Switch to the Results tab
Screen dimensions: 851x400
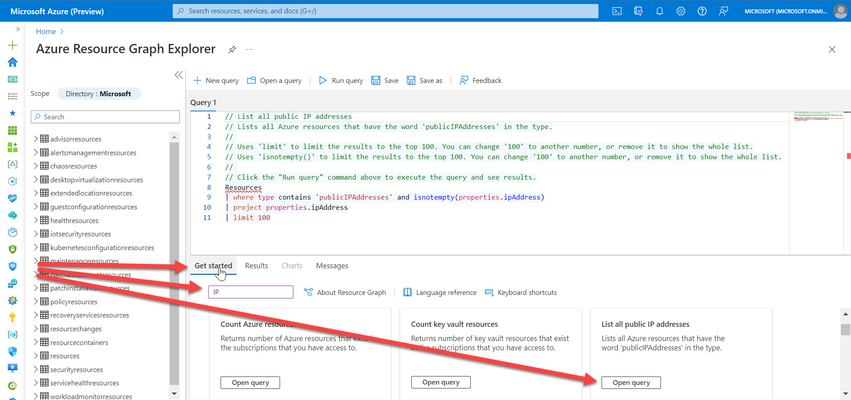[256, 265]
